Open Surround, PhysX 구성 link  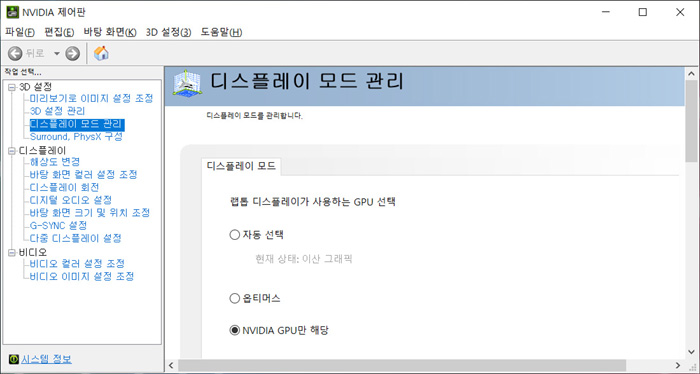pos(76,137)
